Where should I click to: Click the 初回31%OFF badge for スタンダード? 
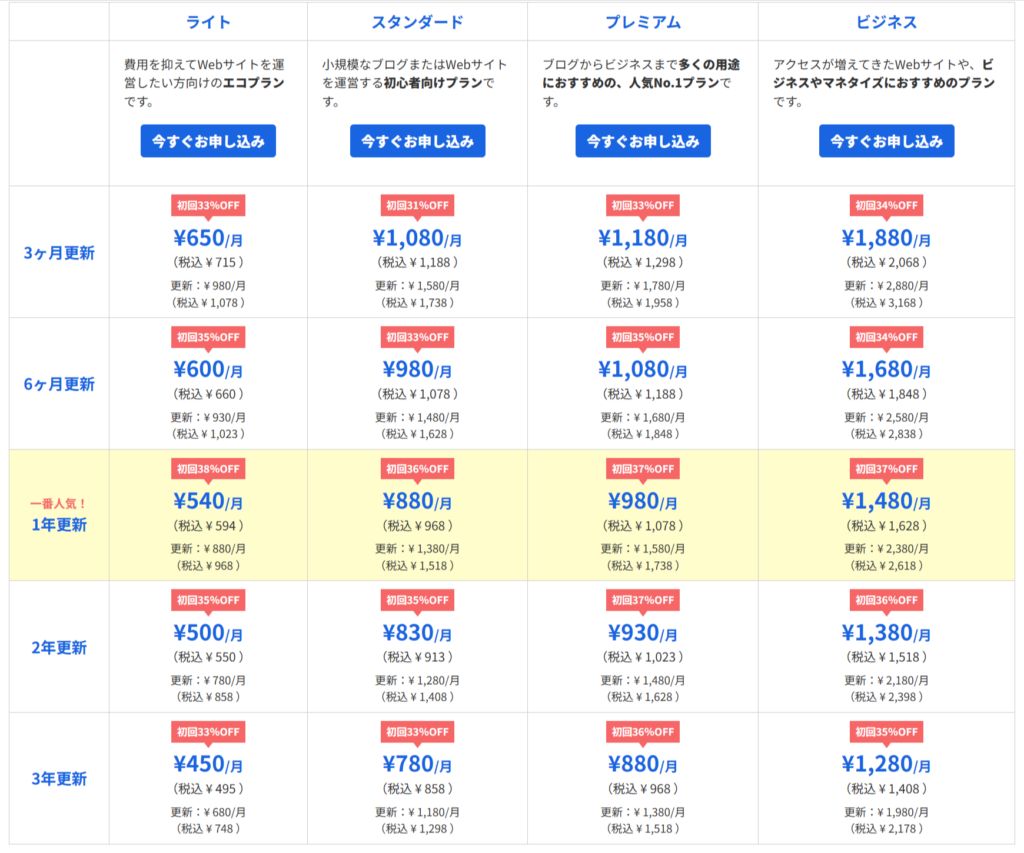pyautogui.click(x=417, y=206)
